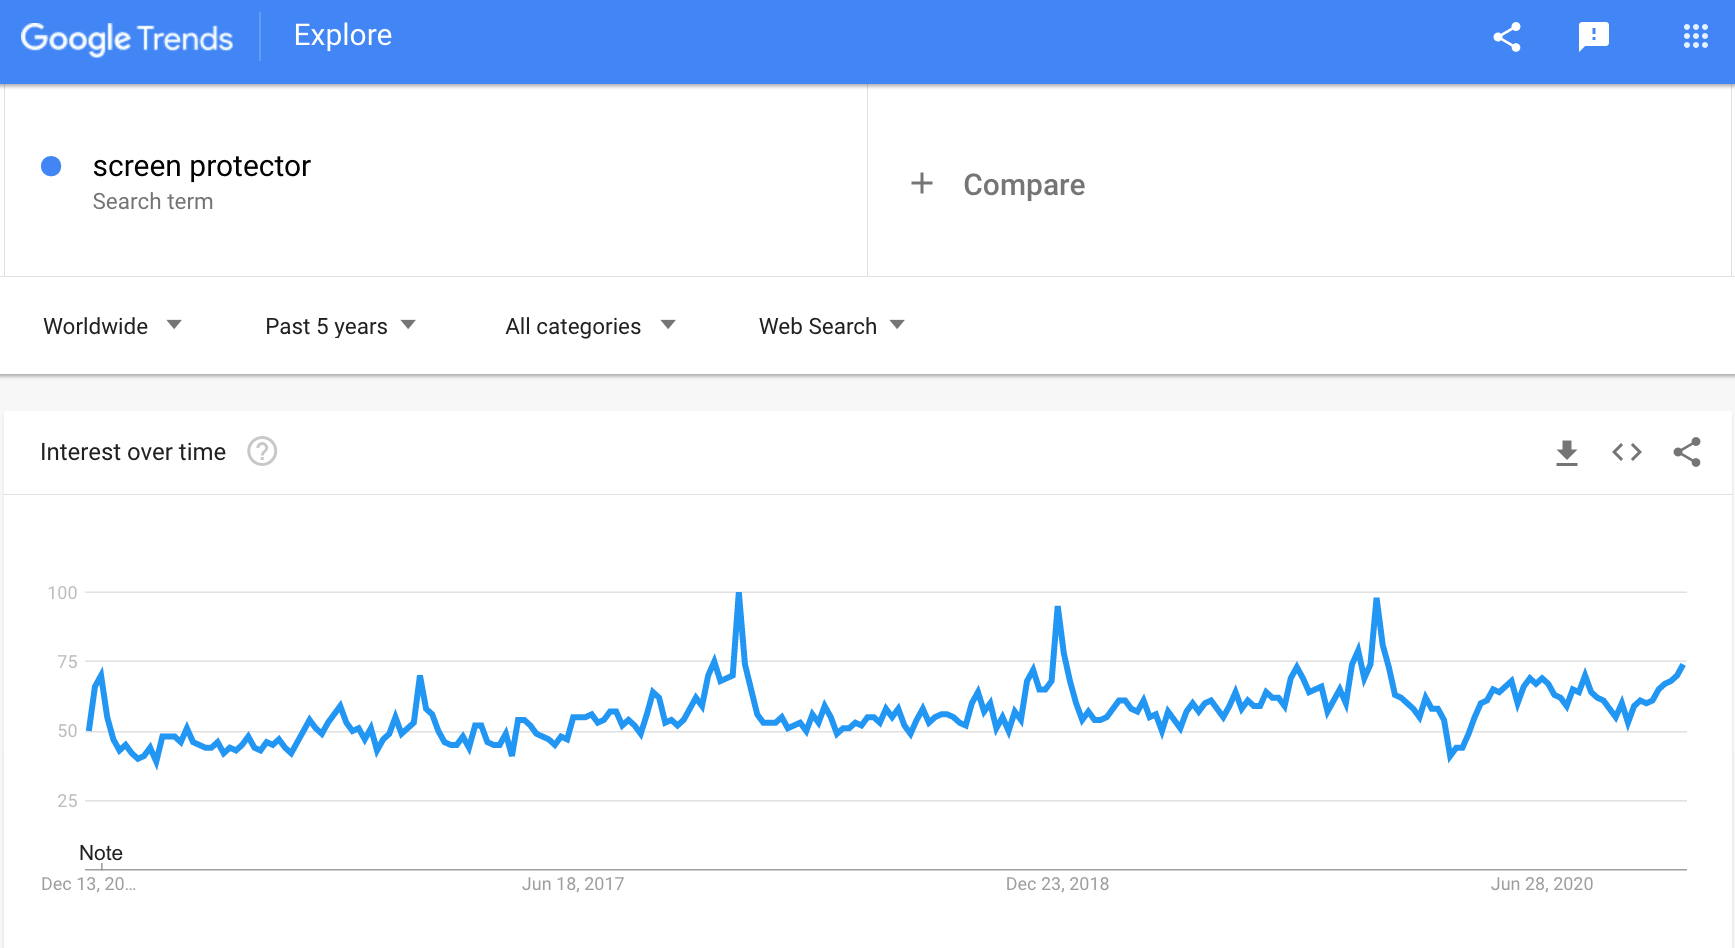Edit the screen protector search term

(x=202, y=166)
